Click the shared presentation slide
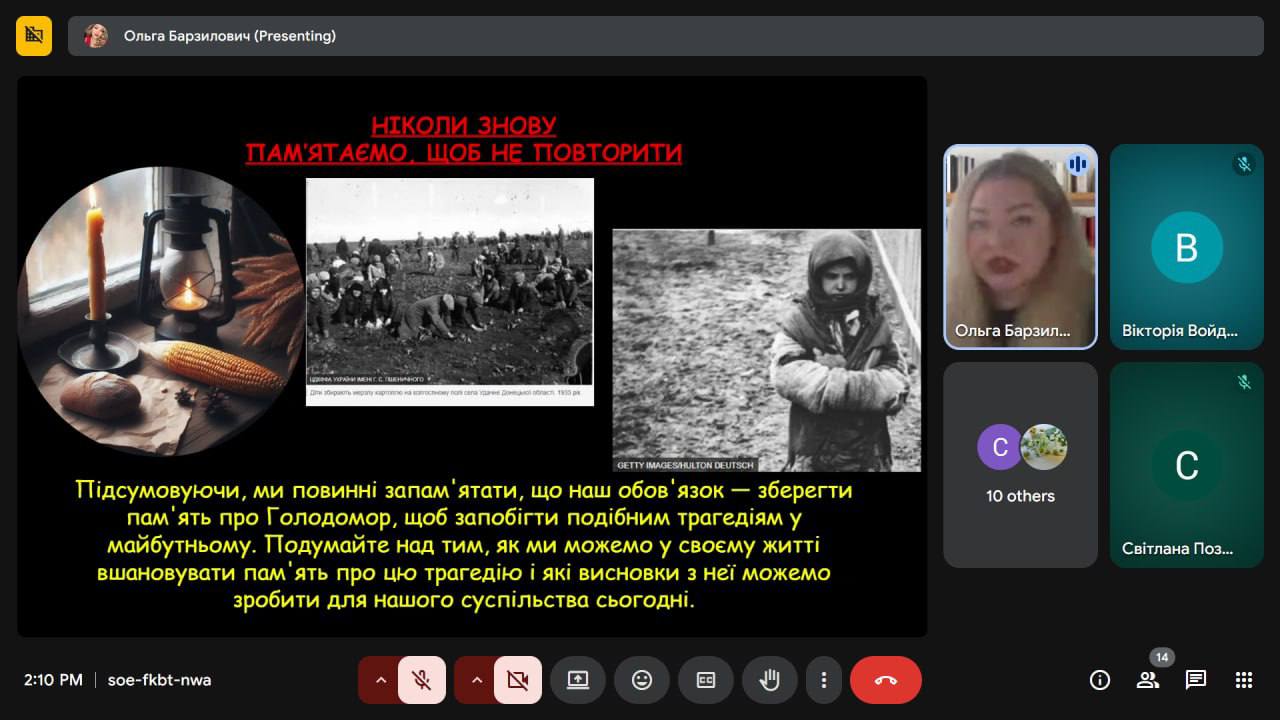The width and height of the screenshot is (1280, 720). point(472,356)
